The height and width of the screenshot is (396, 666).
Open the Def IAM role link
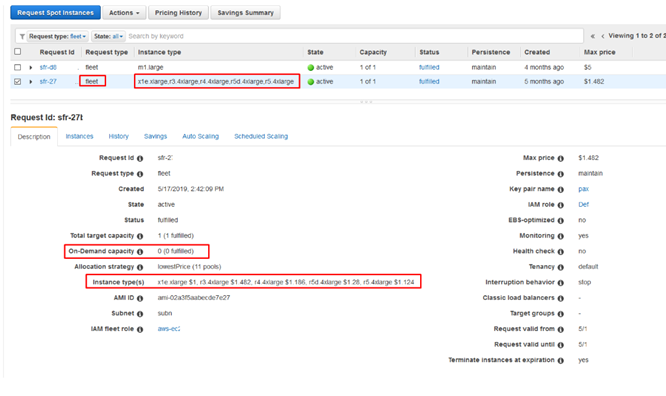tap(584, 204)
